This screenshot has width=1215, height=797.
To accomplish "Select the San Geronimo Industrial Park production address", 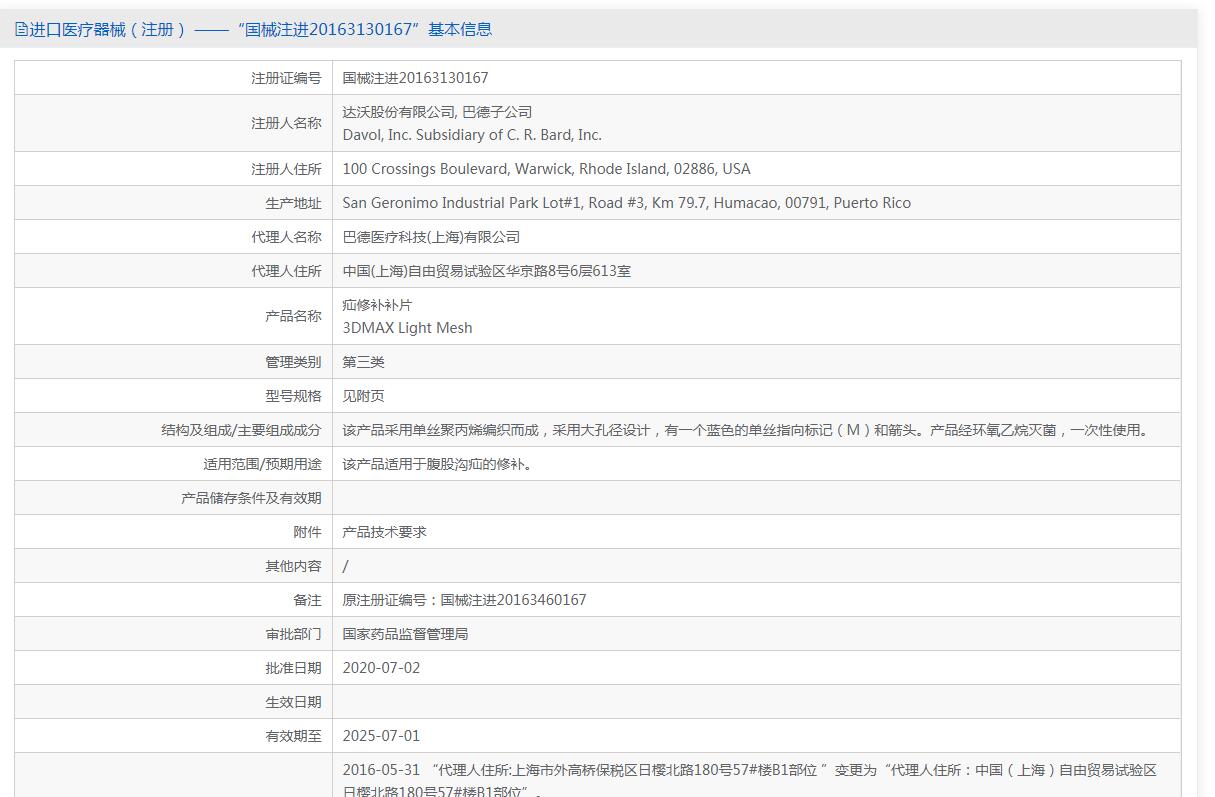I will (x=627, y=203).
